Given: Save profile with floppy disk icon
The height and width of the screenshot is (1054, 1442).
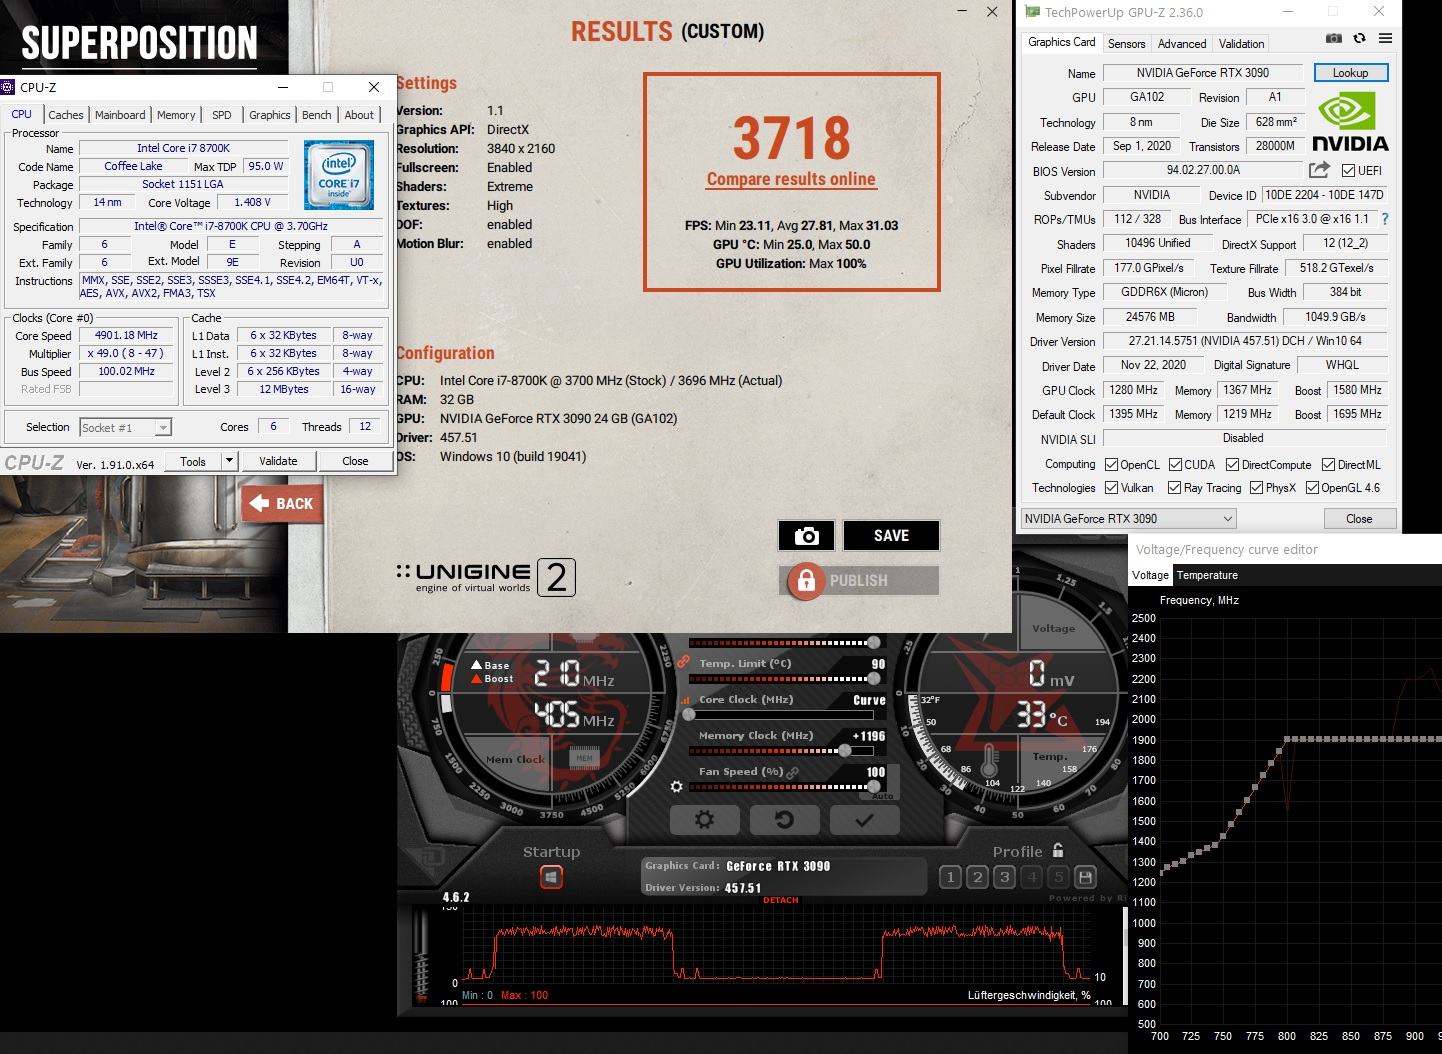Looking at the screenshot, I should tap(1085, 878).
